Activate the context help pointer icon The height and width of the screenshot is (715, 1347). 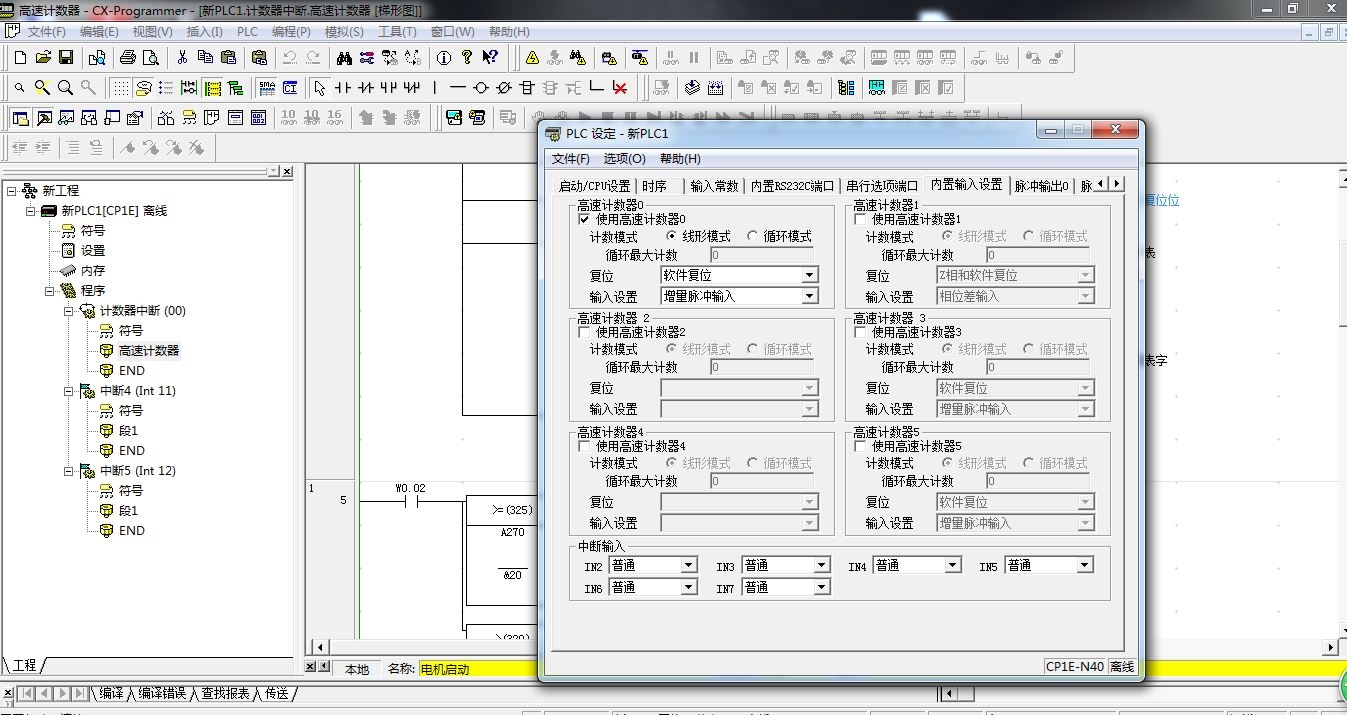[x=490, y=57]
